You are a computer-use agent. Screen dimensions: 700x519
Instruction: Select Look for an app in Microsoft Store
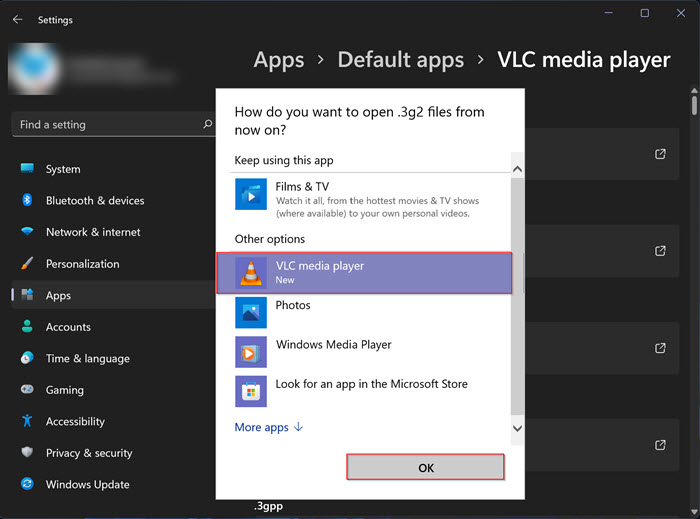pos(364,391)
